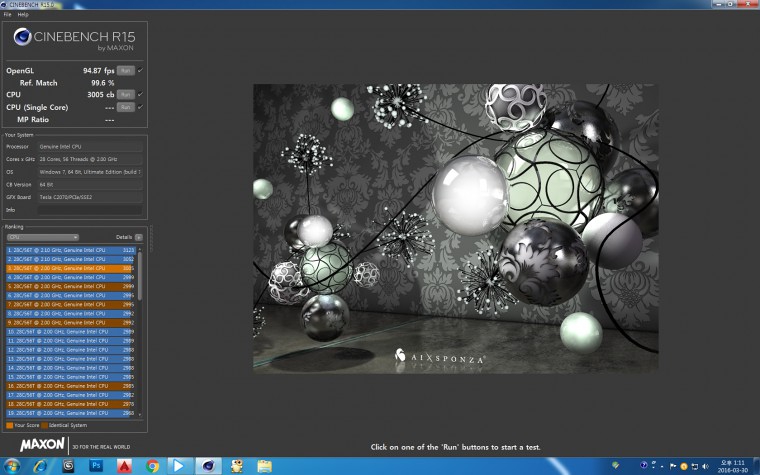The image size is (760, 475).
Task: Open the taskbar clock and date
Action: (732, 466)
